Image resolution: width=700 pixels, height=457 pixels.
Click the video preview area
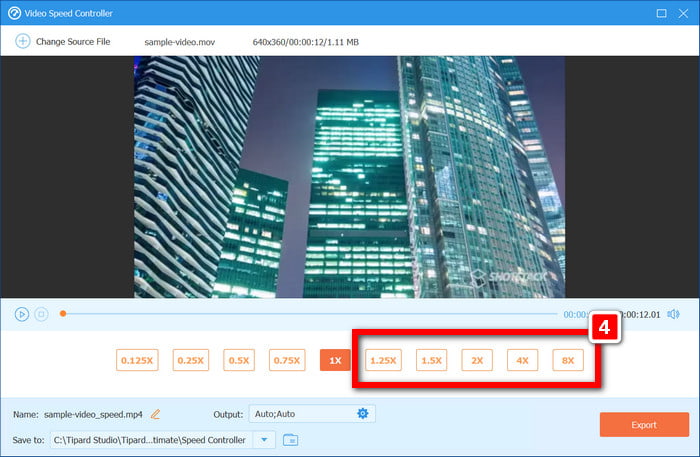pyautogui.click(x=349, y=177)
